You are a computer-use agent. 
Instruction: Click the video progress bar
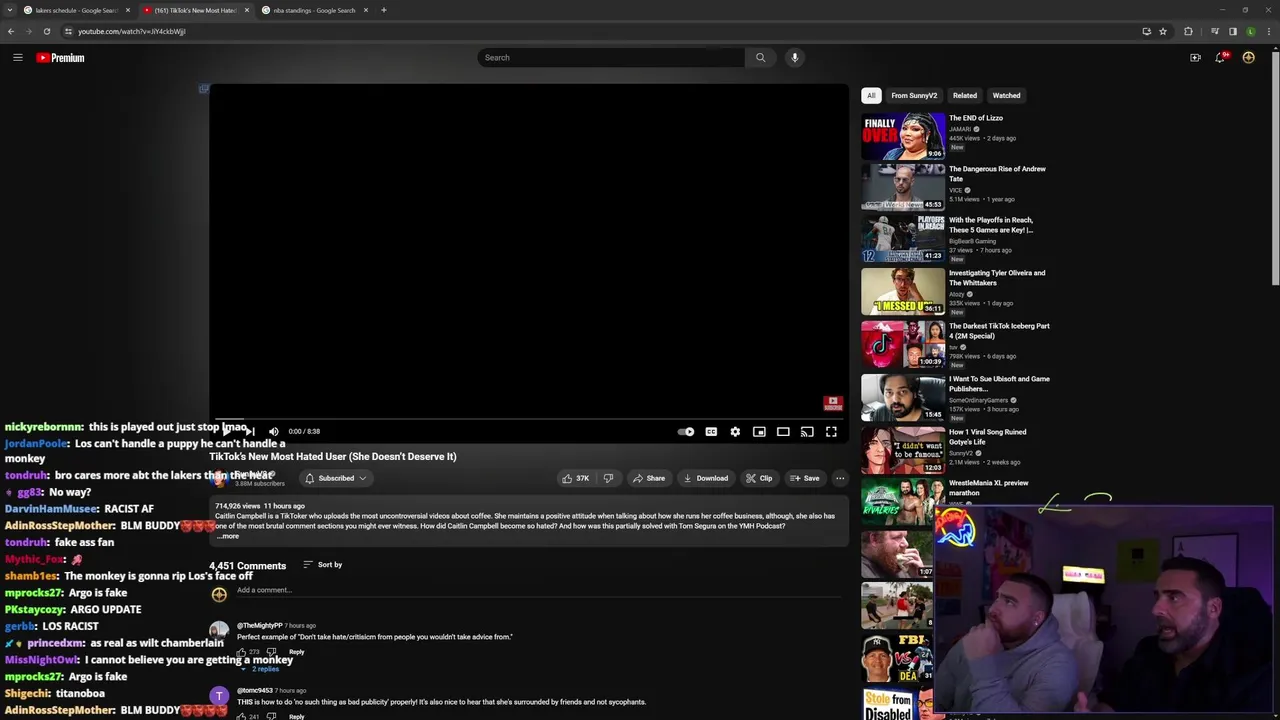(529, 420)
